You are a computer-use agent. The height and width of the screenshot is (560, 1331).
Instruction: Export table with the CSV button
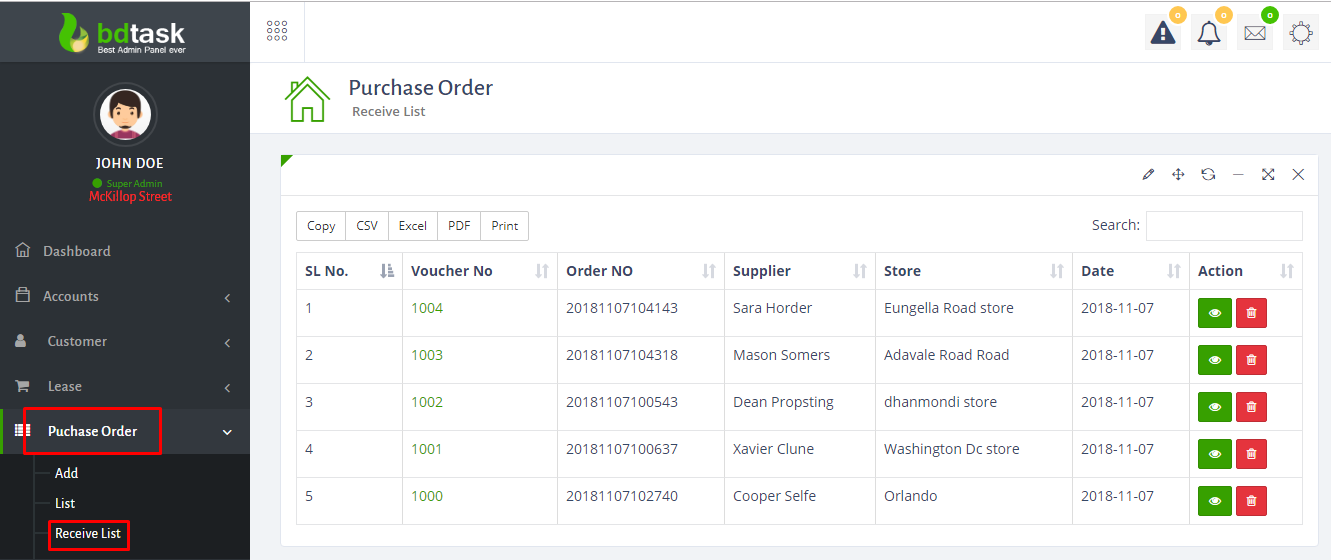point(367,226)
